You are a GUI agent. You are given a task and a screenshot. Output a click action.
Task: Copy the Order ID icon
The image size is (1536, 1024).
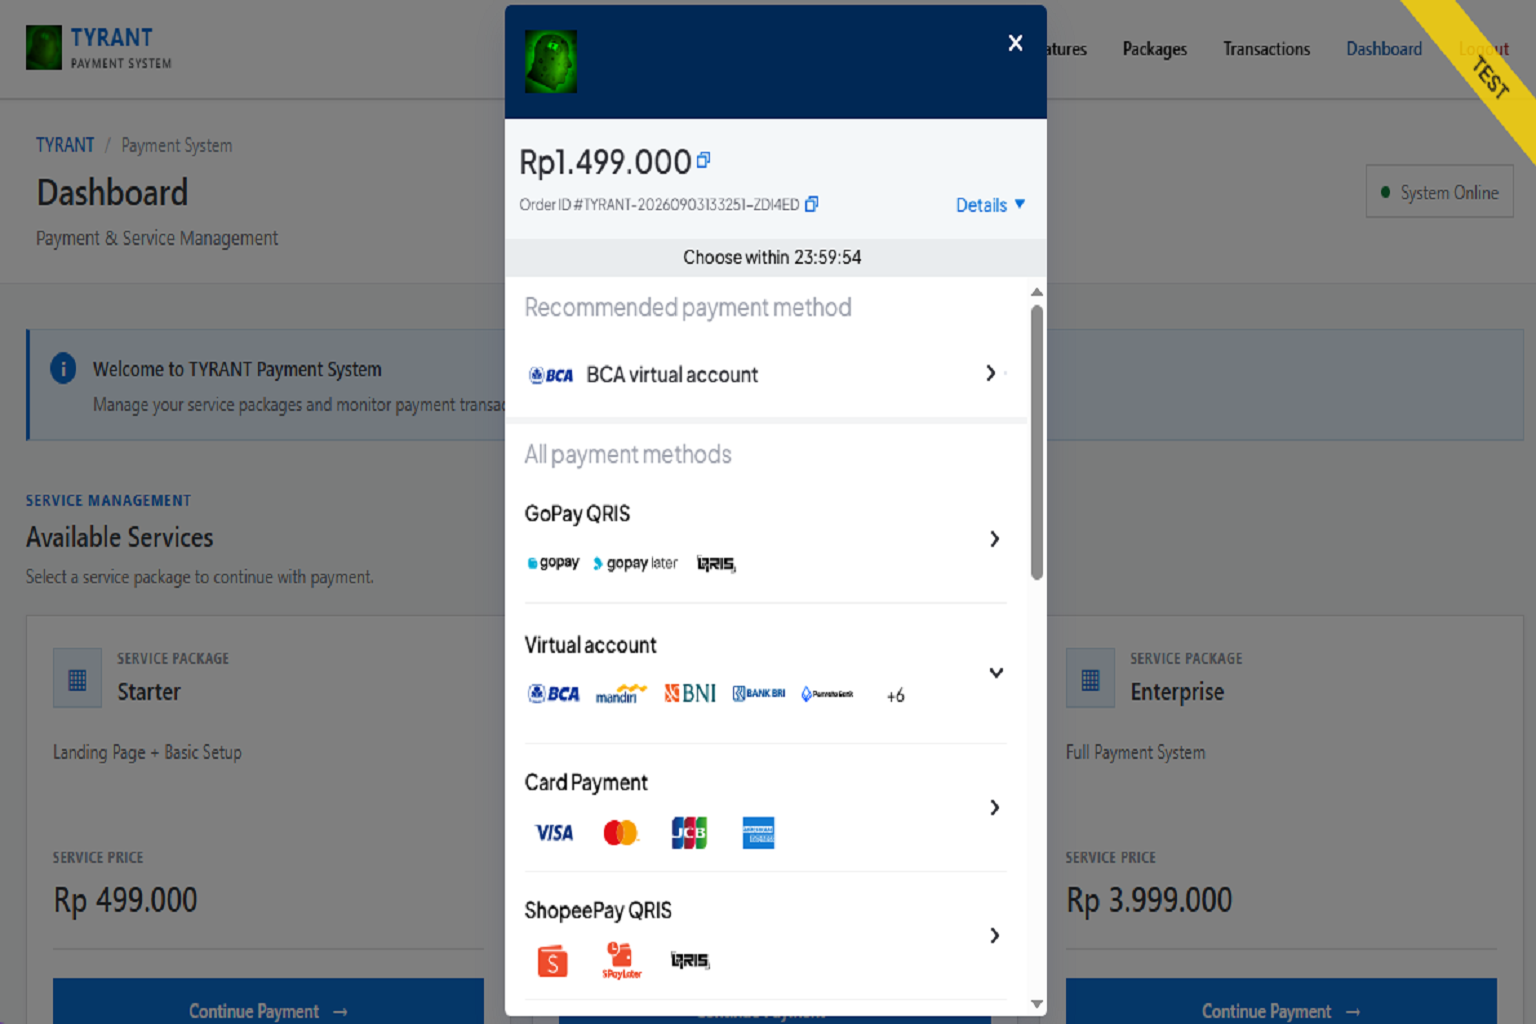coord(811,204)
